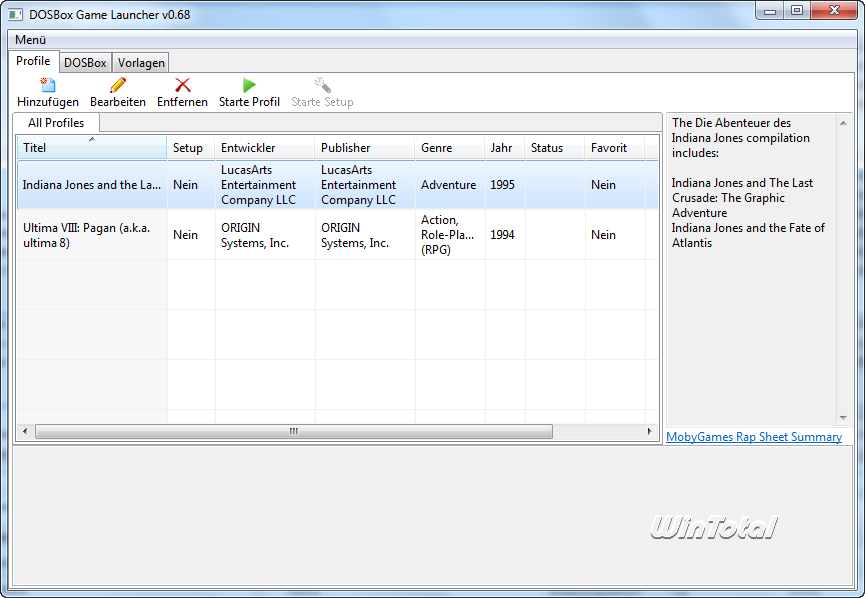Click the up arrow of description scrollbar
This screenshot has width=865, height=598.
pyautogui.click(x=843, y=123)
